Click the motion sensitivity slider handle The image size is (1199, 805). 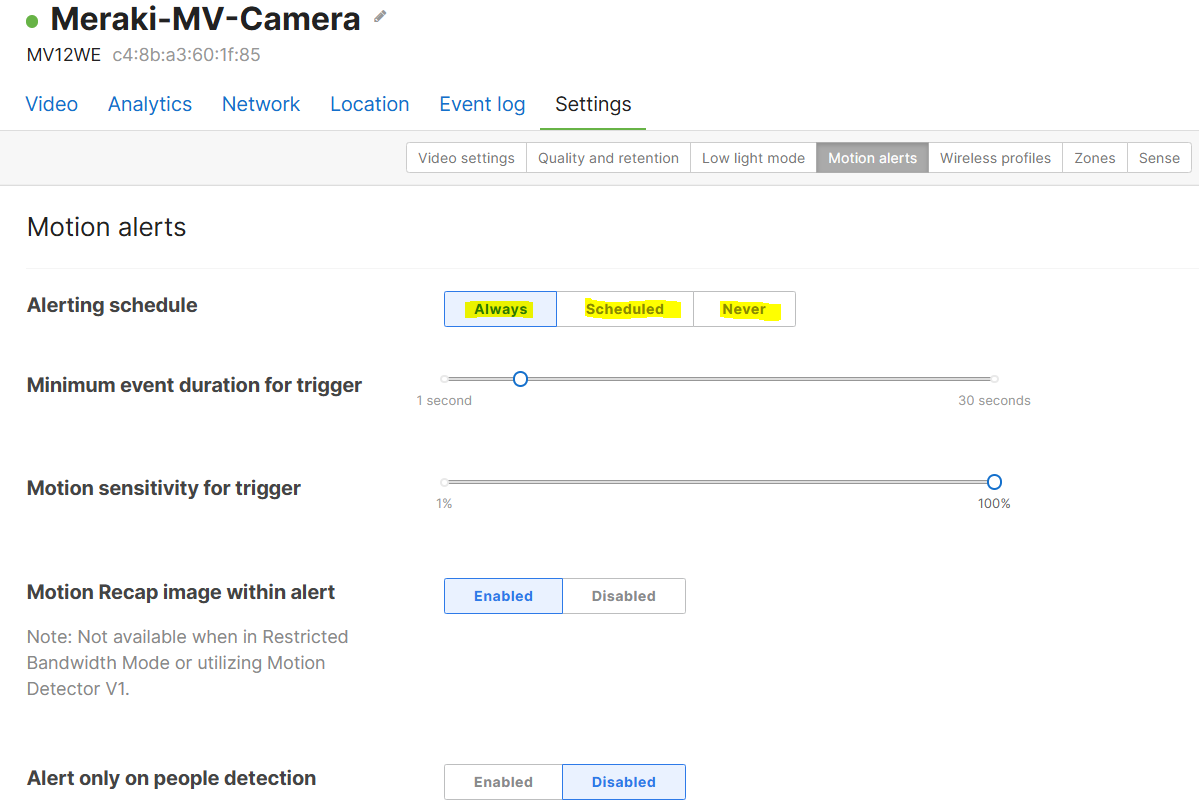[x=994, y=482]
